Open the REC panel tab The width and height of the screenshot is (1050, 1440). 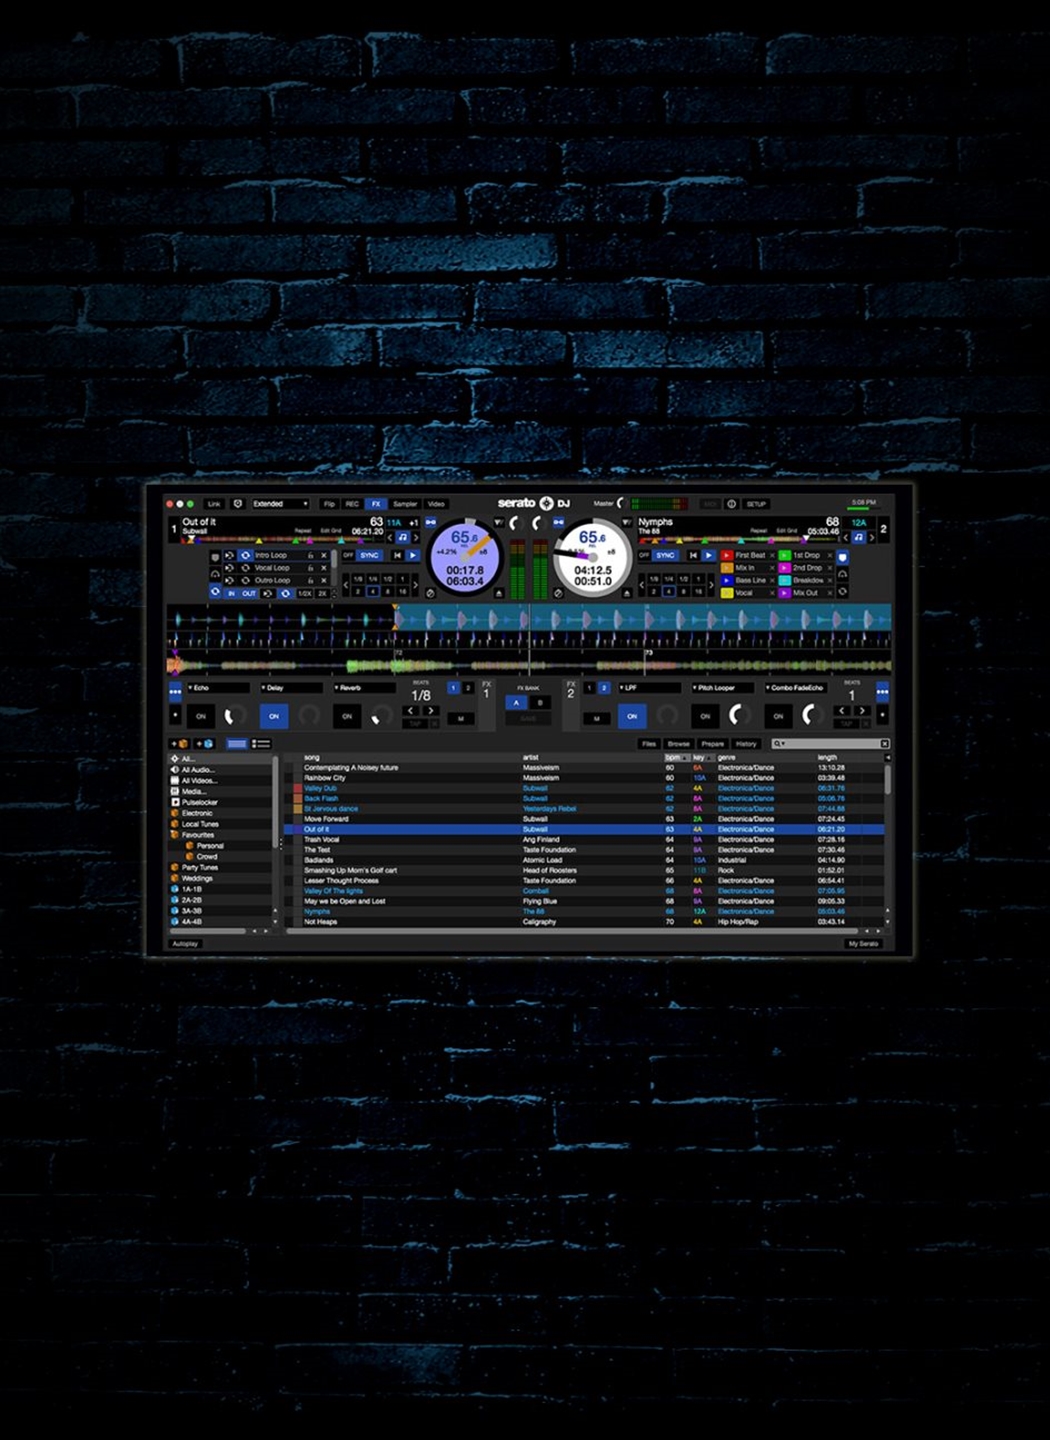(x=352, y=504)
